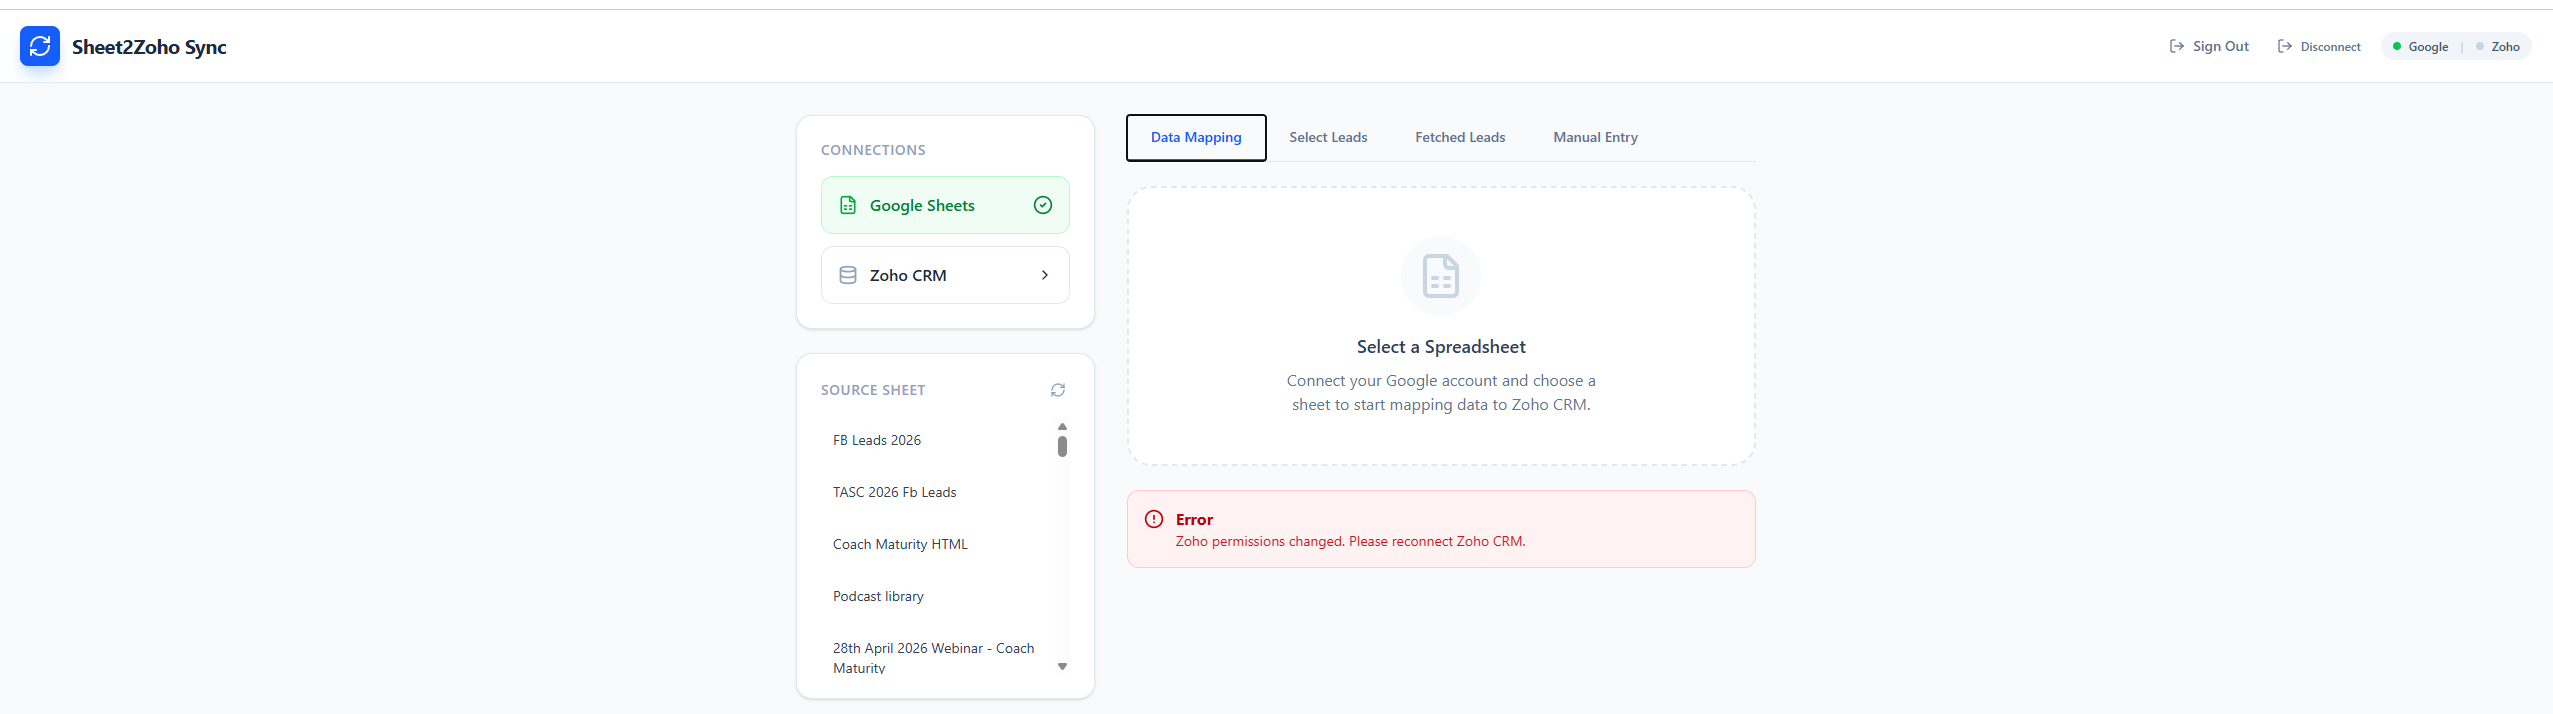Click the Disconnect button
Image resolution: width=2553 pixels, height=714 pixels.
point(2319,46)
